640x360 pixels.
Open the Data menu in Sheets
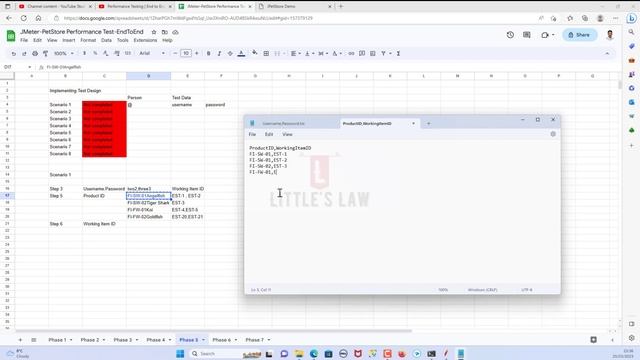[106, 40]
